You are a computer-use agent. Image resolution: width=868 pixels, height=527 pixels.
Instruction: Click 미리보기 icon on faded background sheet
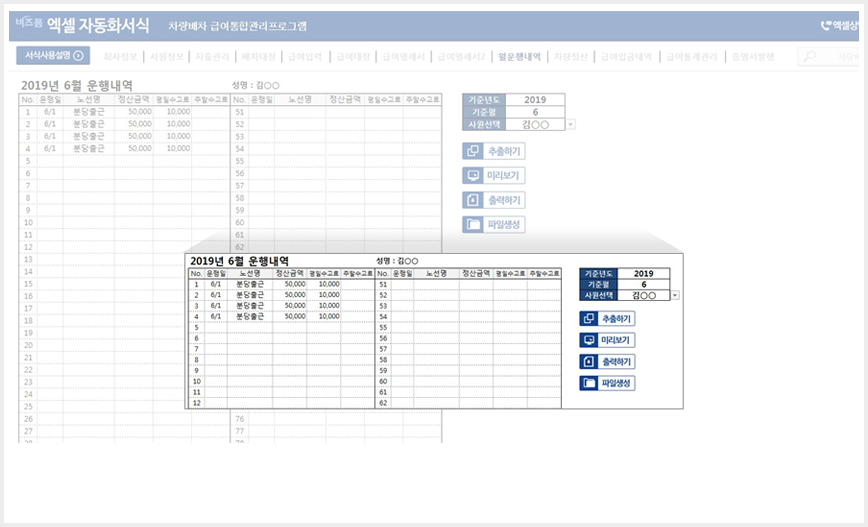click(473, 175)
